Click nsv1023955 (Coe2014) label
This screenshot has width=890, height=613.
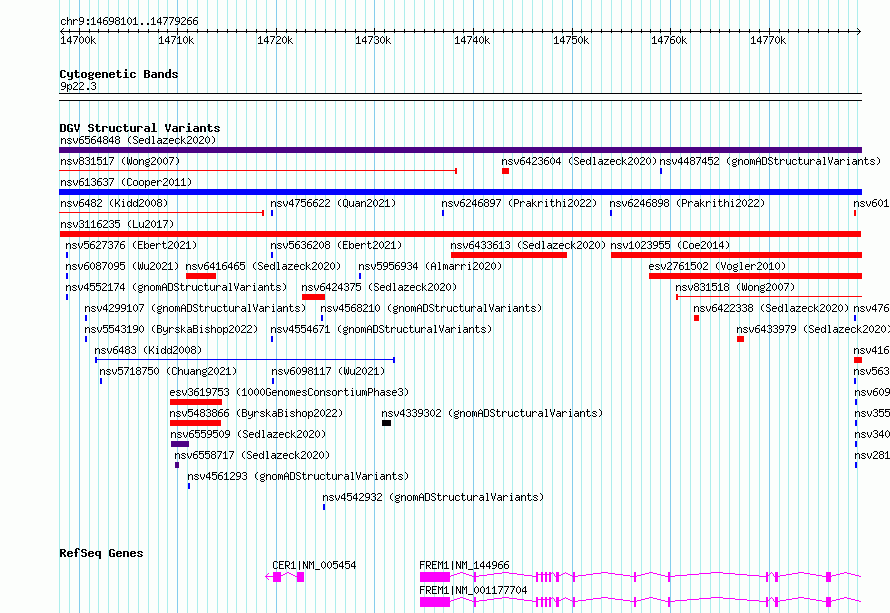coord(670,245)
